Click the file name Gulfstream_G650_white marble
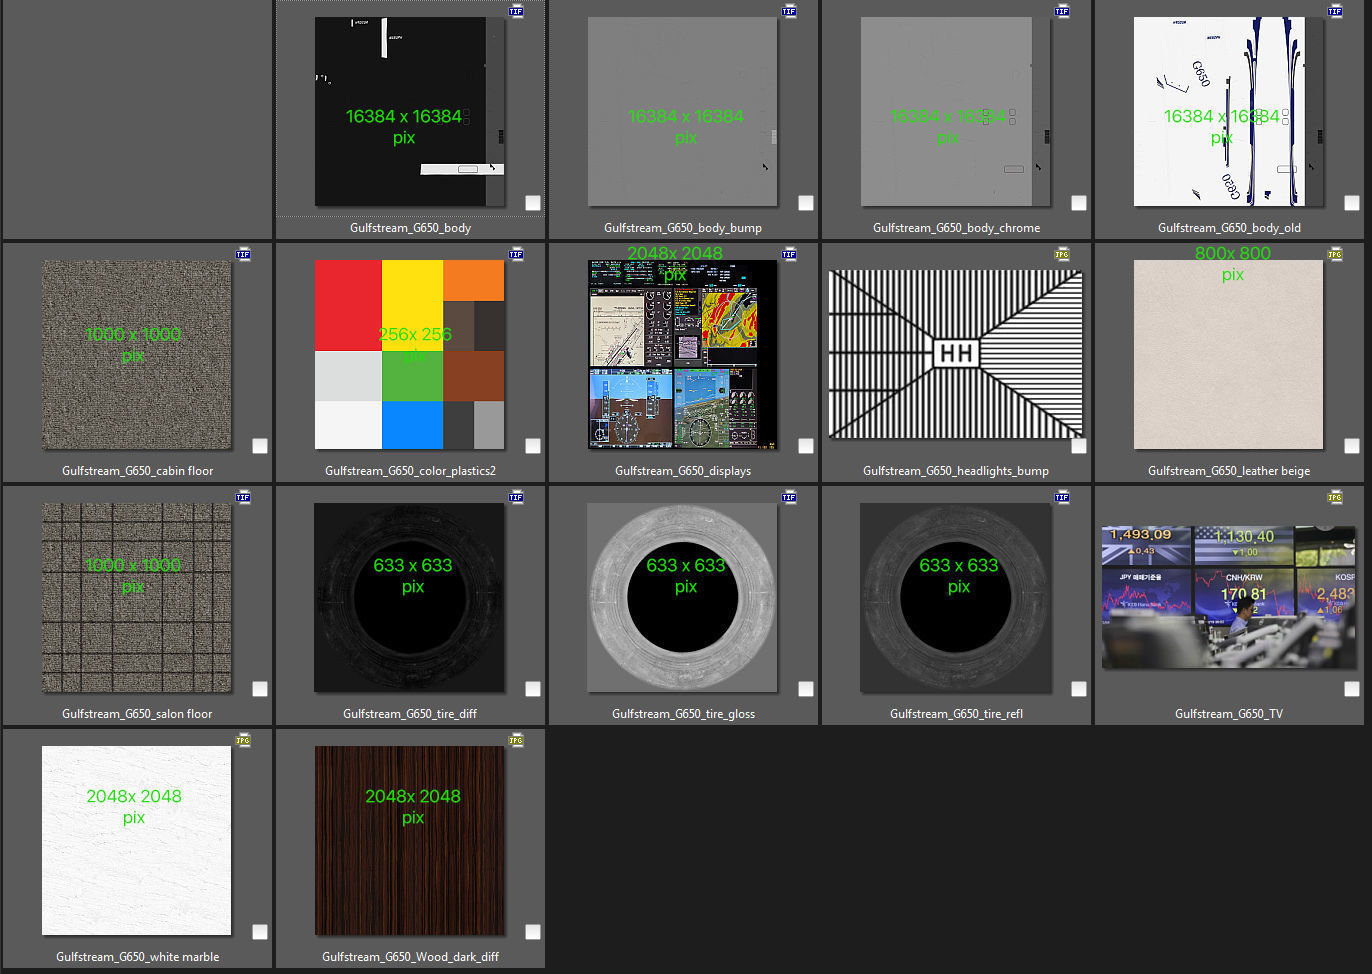The height and width of the screenshot is (974, 1372). 137,957
